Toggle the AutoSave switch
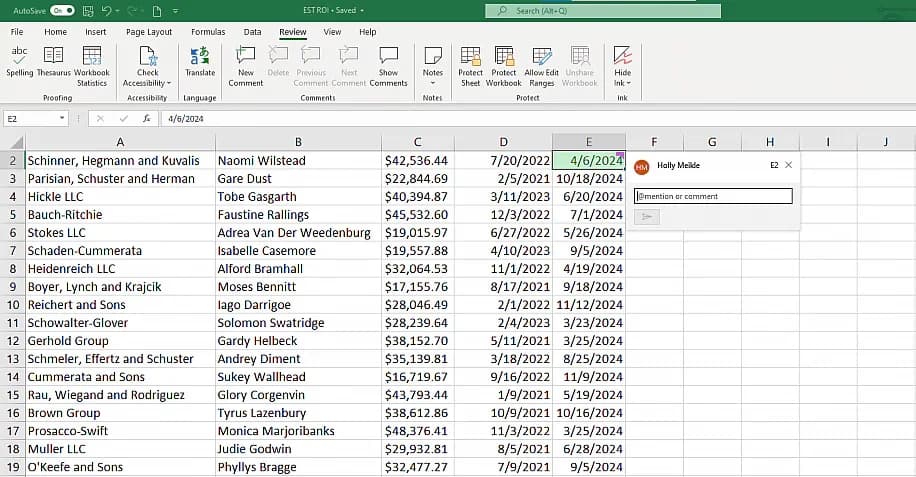This screenshot has width=916, height=477. 62,10
